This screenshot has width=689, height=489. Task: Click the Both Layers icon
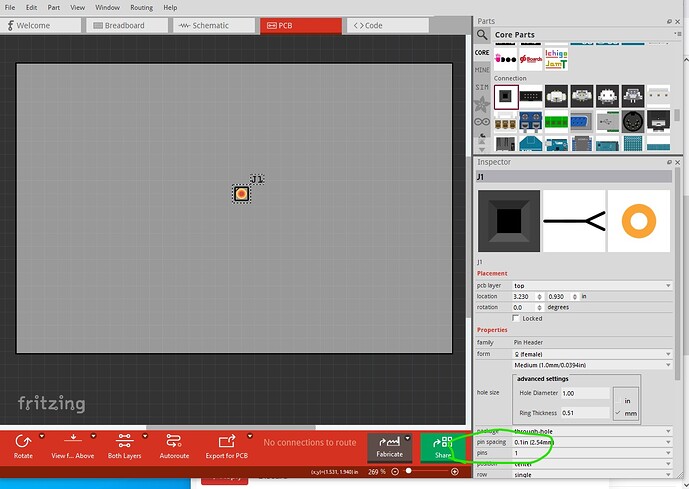124,440
